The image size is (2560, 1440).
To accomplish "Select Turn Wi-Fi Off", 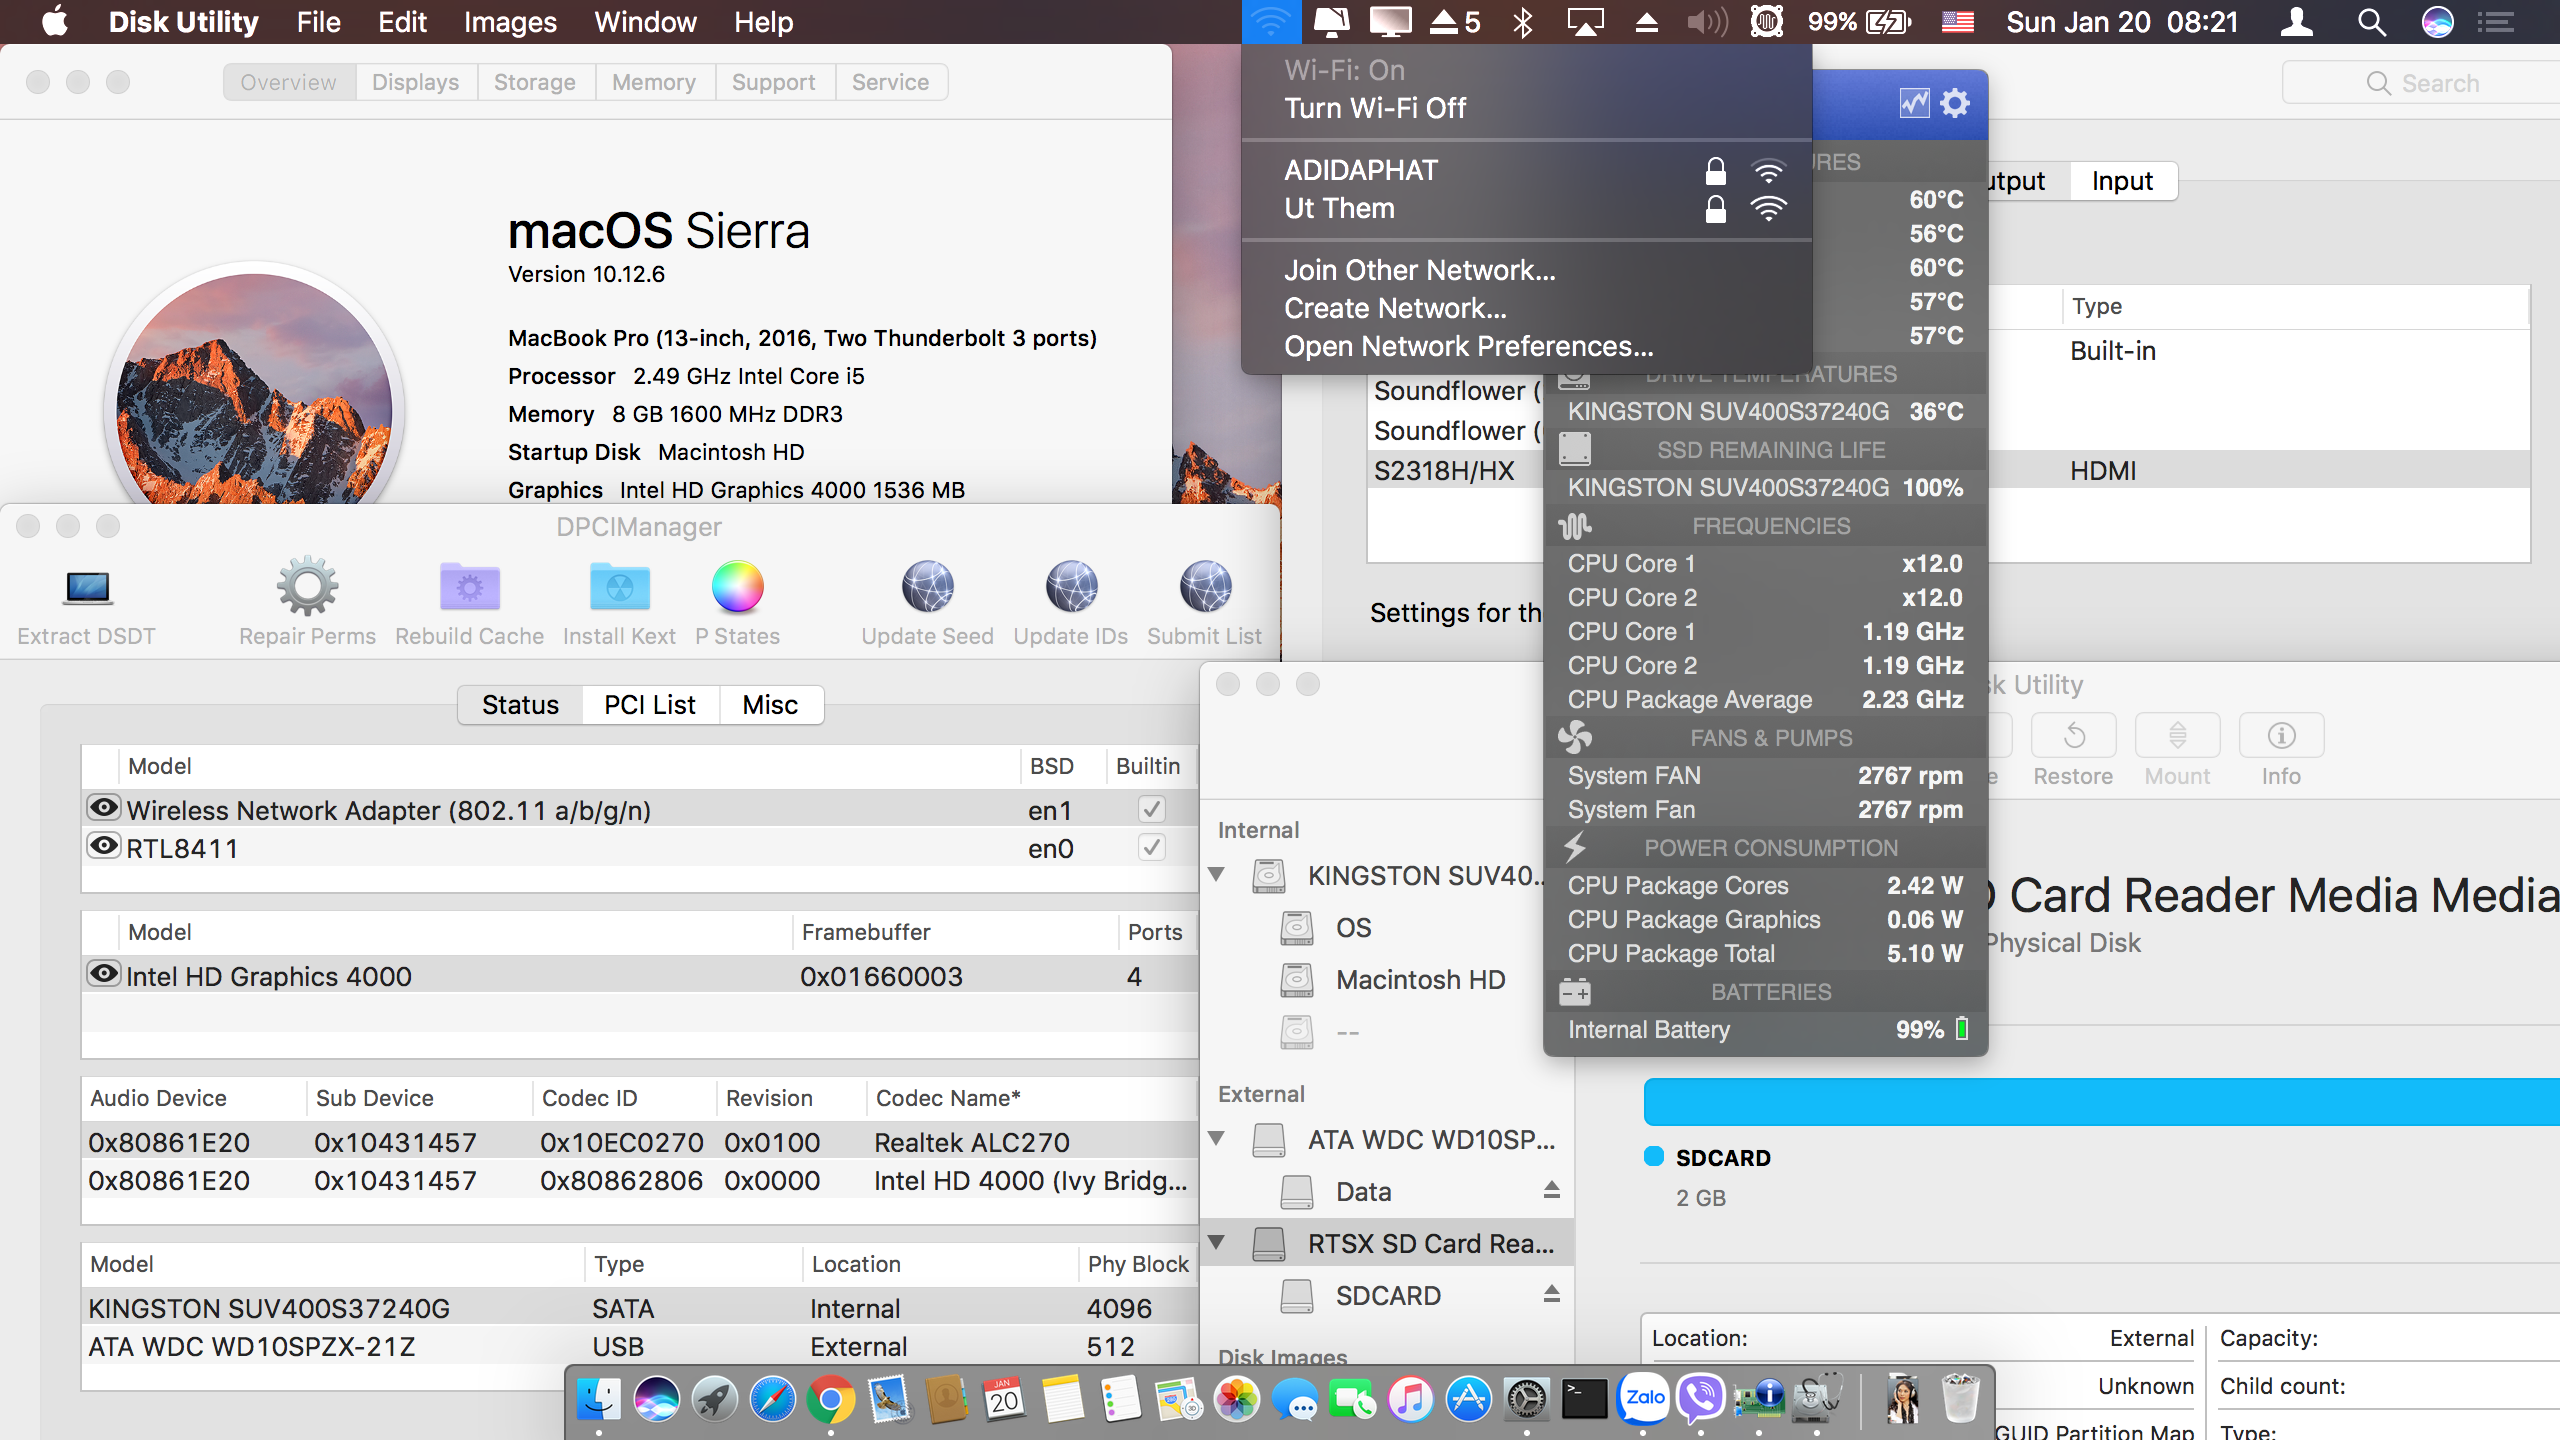I will point(1375,108).
